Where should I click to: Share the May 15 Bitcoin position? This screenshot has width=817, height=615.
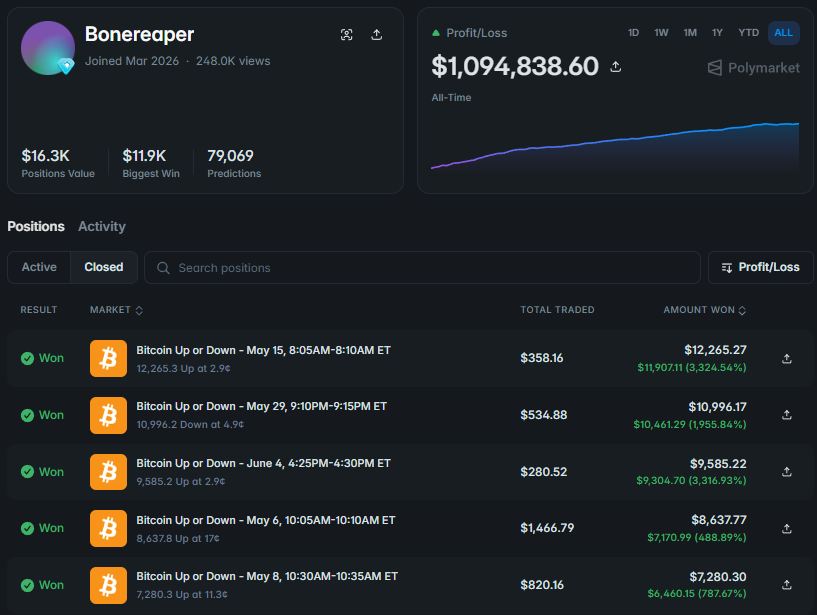(x=787, y=359)
